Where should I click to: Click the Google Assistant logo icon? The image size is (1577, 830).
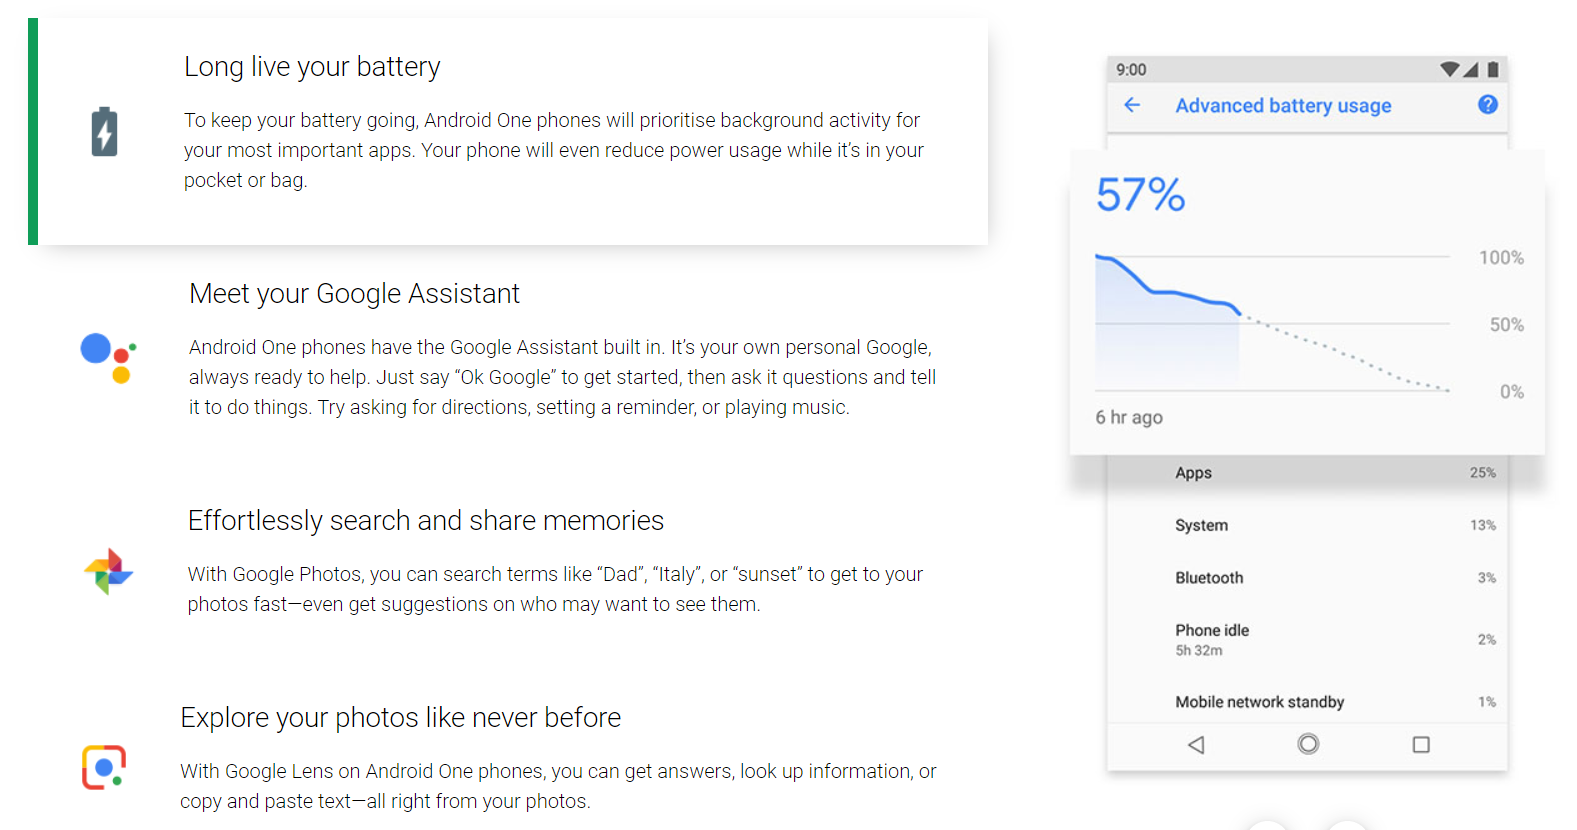pyautogui.click(x=108, y=358)
